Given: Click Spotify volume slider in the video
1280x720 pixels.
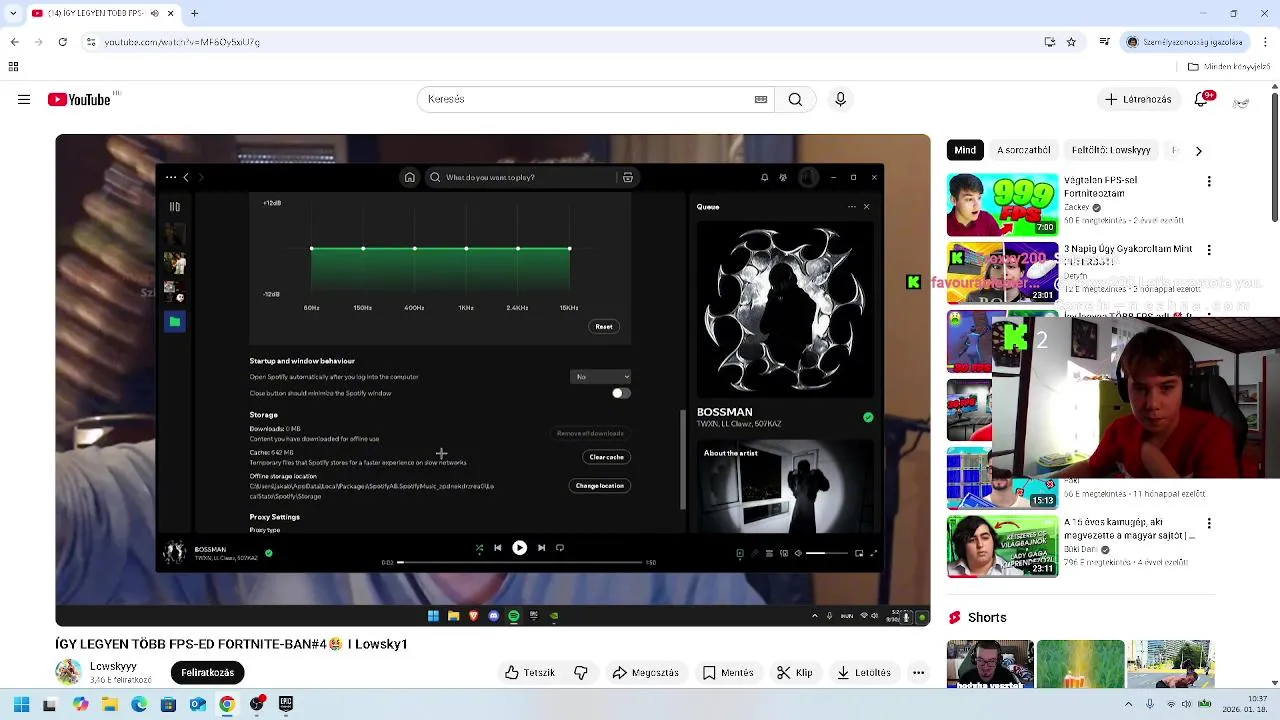Looking at the screenshot, I should click(x=826, y=553).
